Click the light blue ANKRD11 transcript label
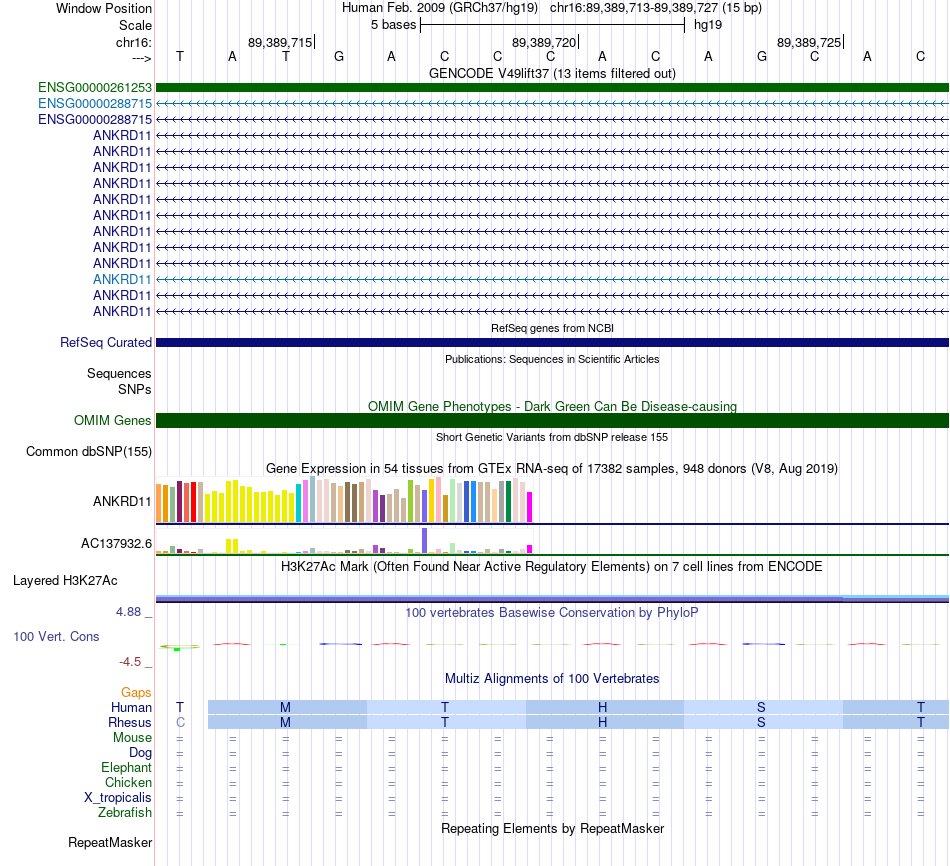 (x=122, y=279)
